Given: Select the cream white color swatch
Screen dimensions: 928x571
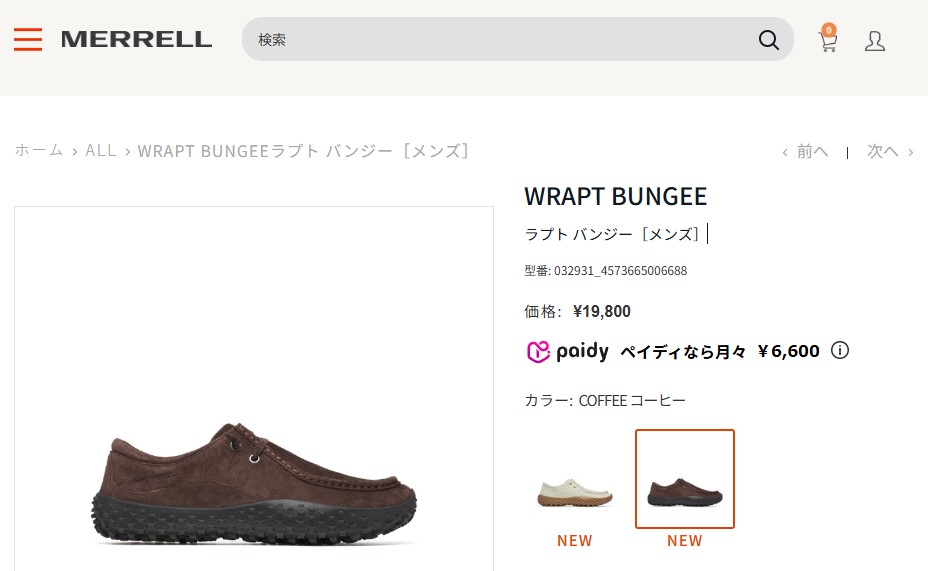Looking at the screenshot, I should click(x=575, y=479).
